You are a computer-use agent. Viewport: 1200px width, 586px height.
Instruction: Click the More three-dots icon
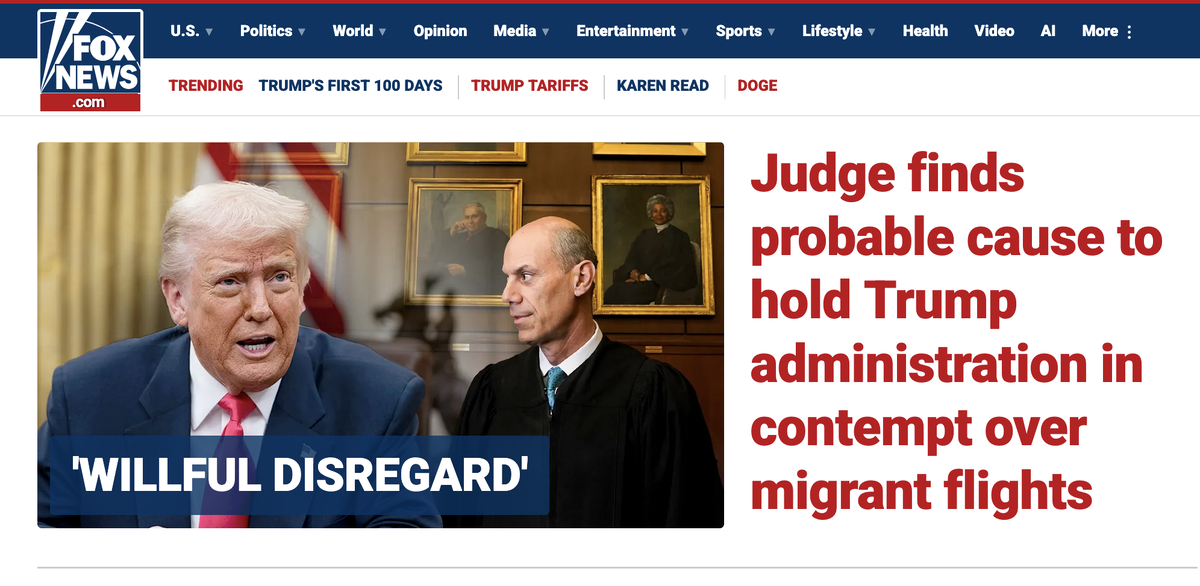click(1130, 31)
